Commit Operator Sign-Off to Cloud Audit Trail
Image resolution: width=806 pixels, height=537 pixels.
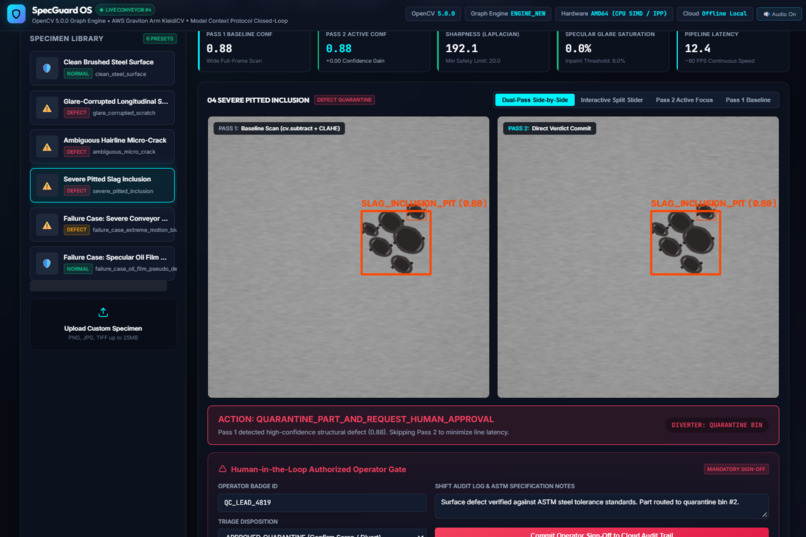(x=601, y=532)
